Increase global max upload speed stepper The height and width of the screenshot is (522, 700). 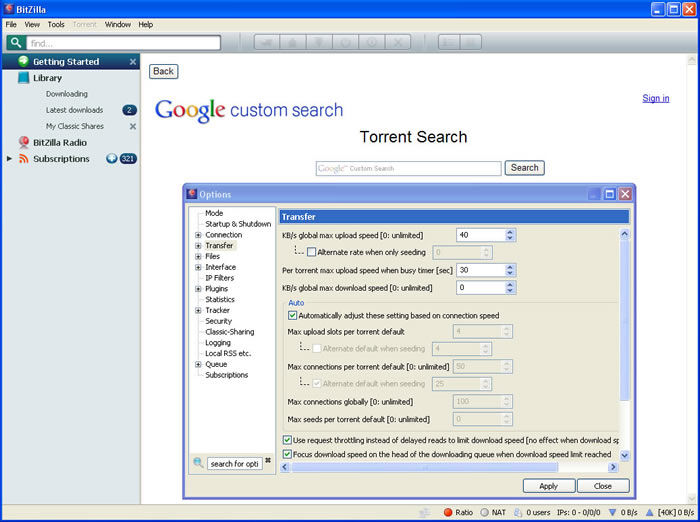pyautogui.click(x=510, y=232)
